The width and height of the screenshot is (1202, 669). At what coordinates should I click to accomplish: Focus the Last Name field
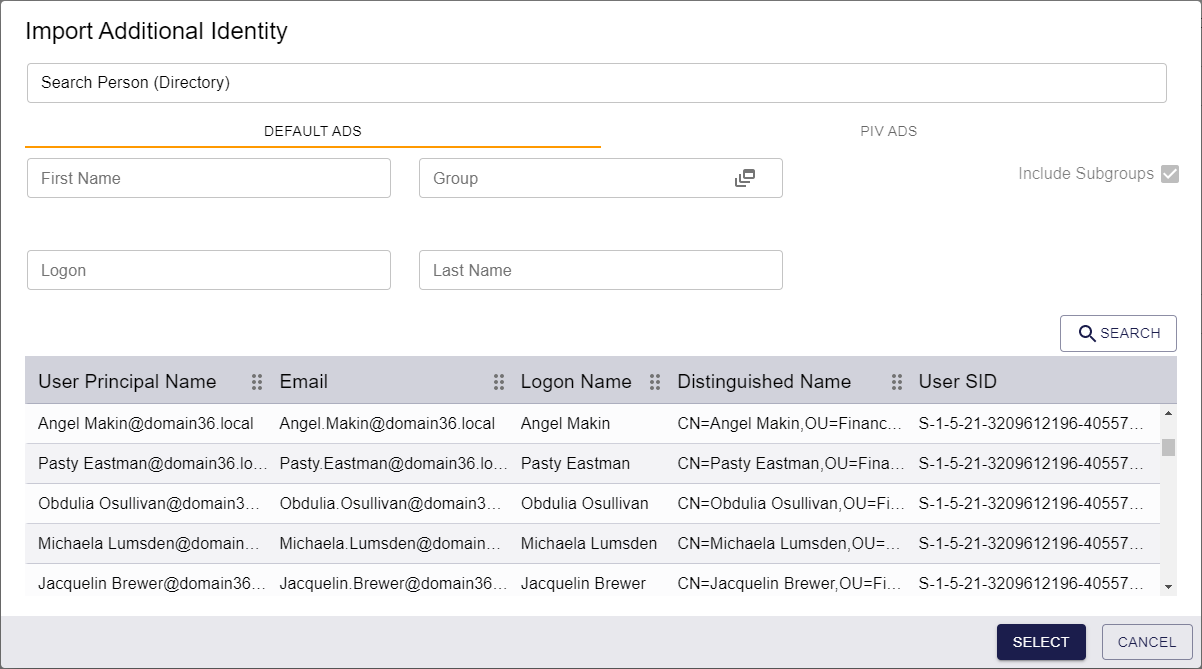(x=601, y=270)
